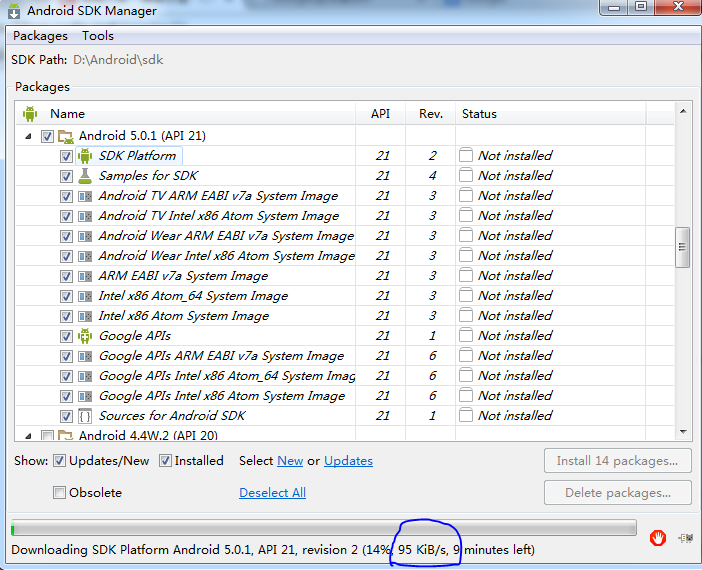Click the scroll down arrow of the package list
702x570 pixels.
pos(683,432)
